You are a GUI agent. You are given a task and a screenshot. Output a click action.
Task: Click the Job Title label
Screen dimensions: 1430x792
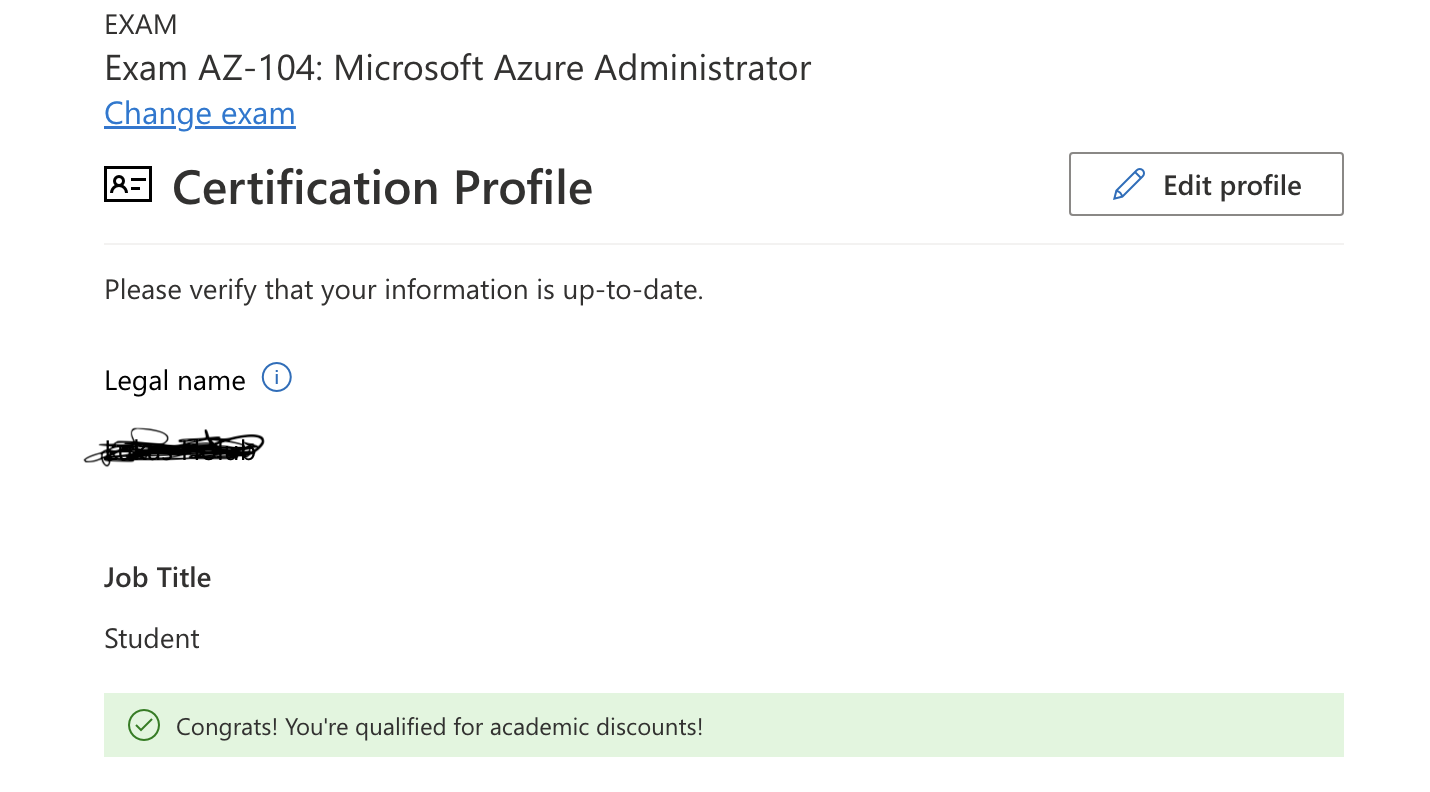click(158, 578)
